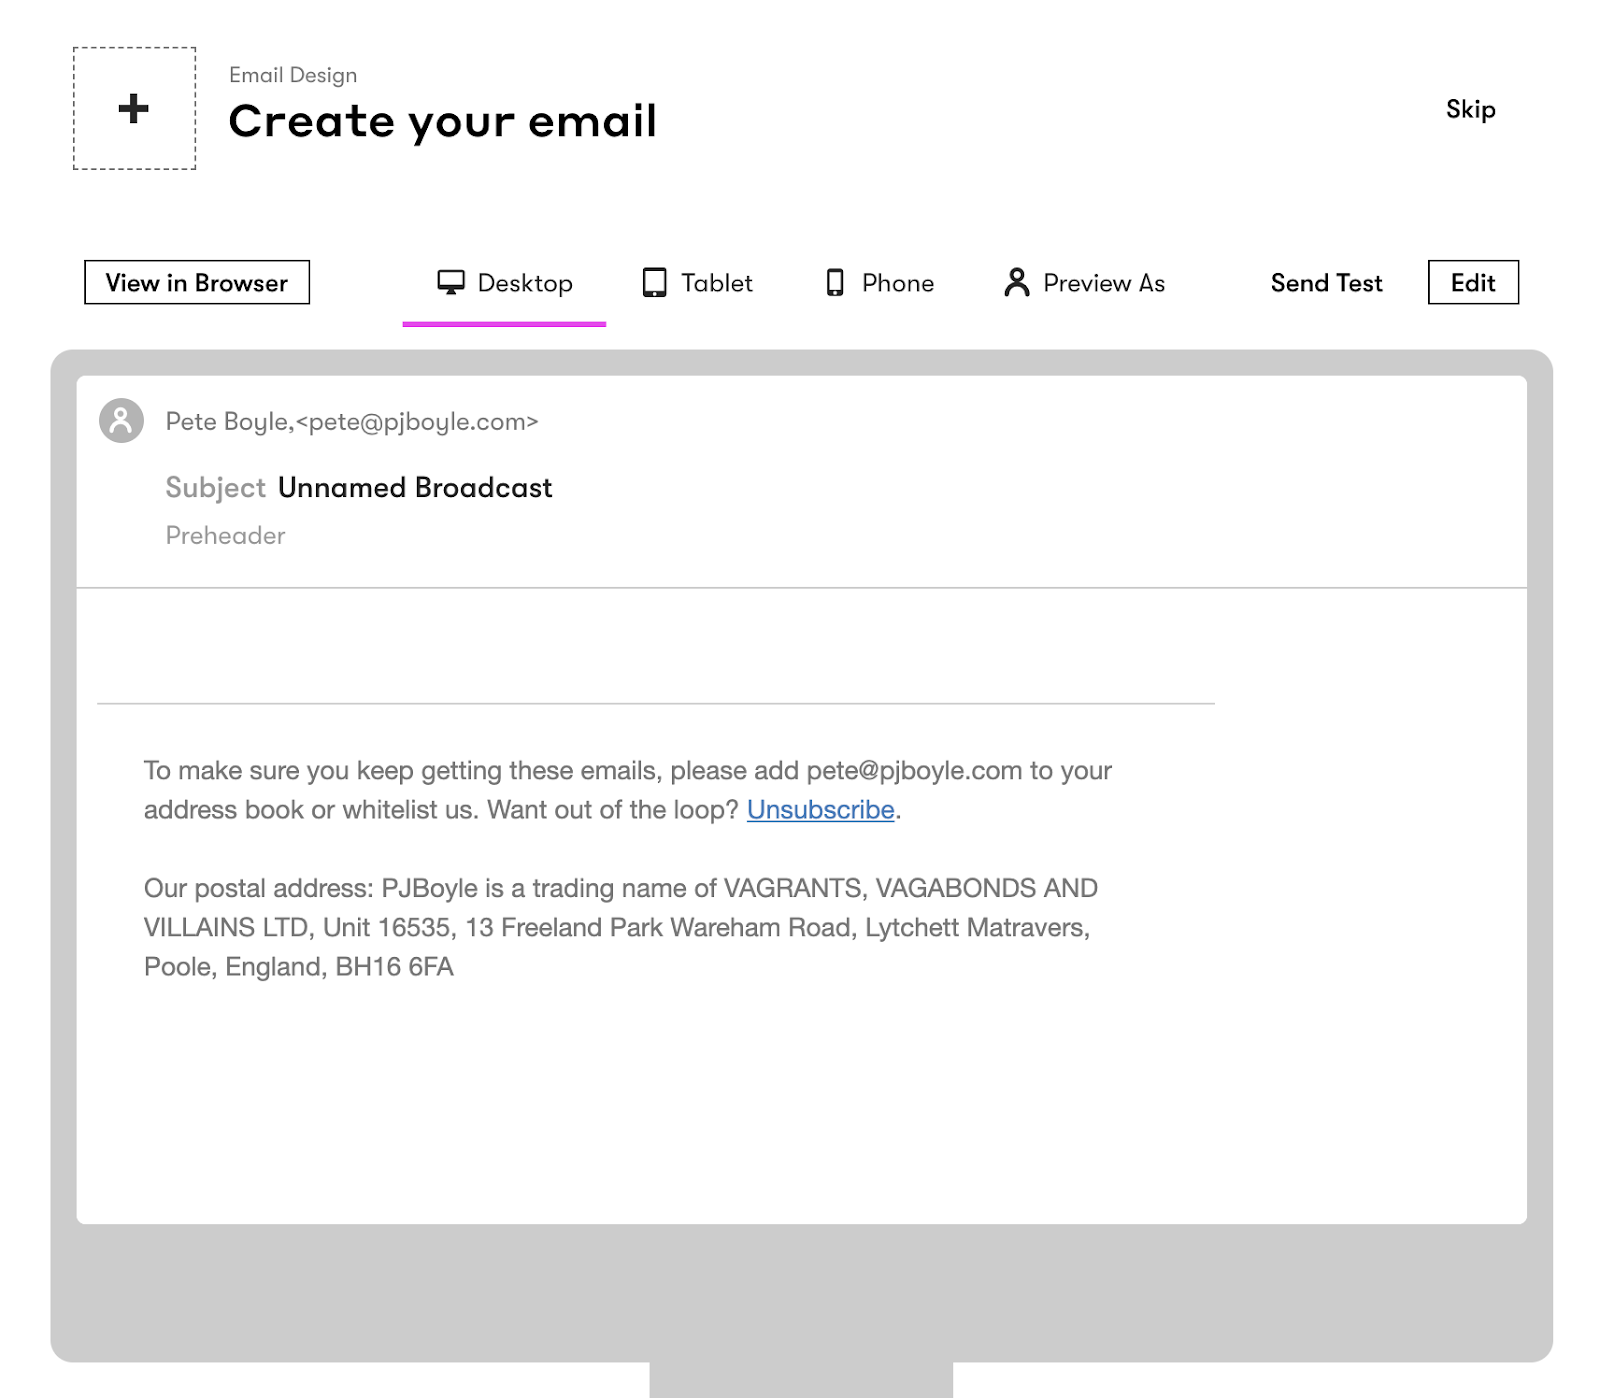Open the Edit button

1472,283
